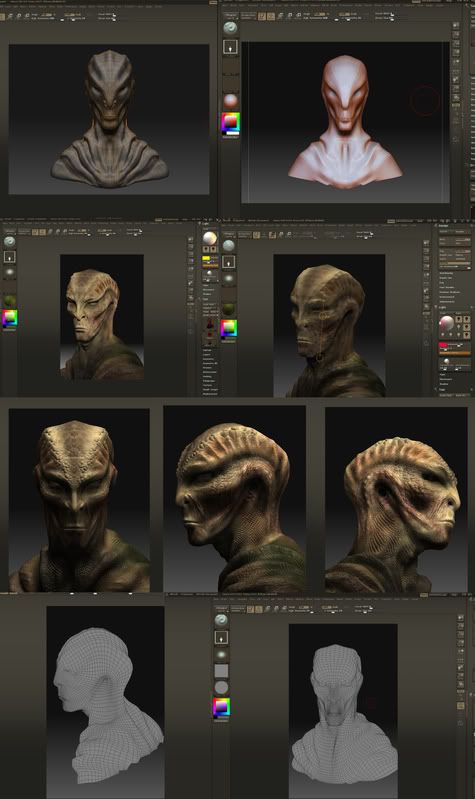475x799 pixels.
Task: Open the stroke thumbnail beside the three-quarter view textured alien
Action: coord(9,257)
